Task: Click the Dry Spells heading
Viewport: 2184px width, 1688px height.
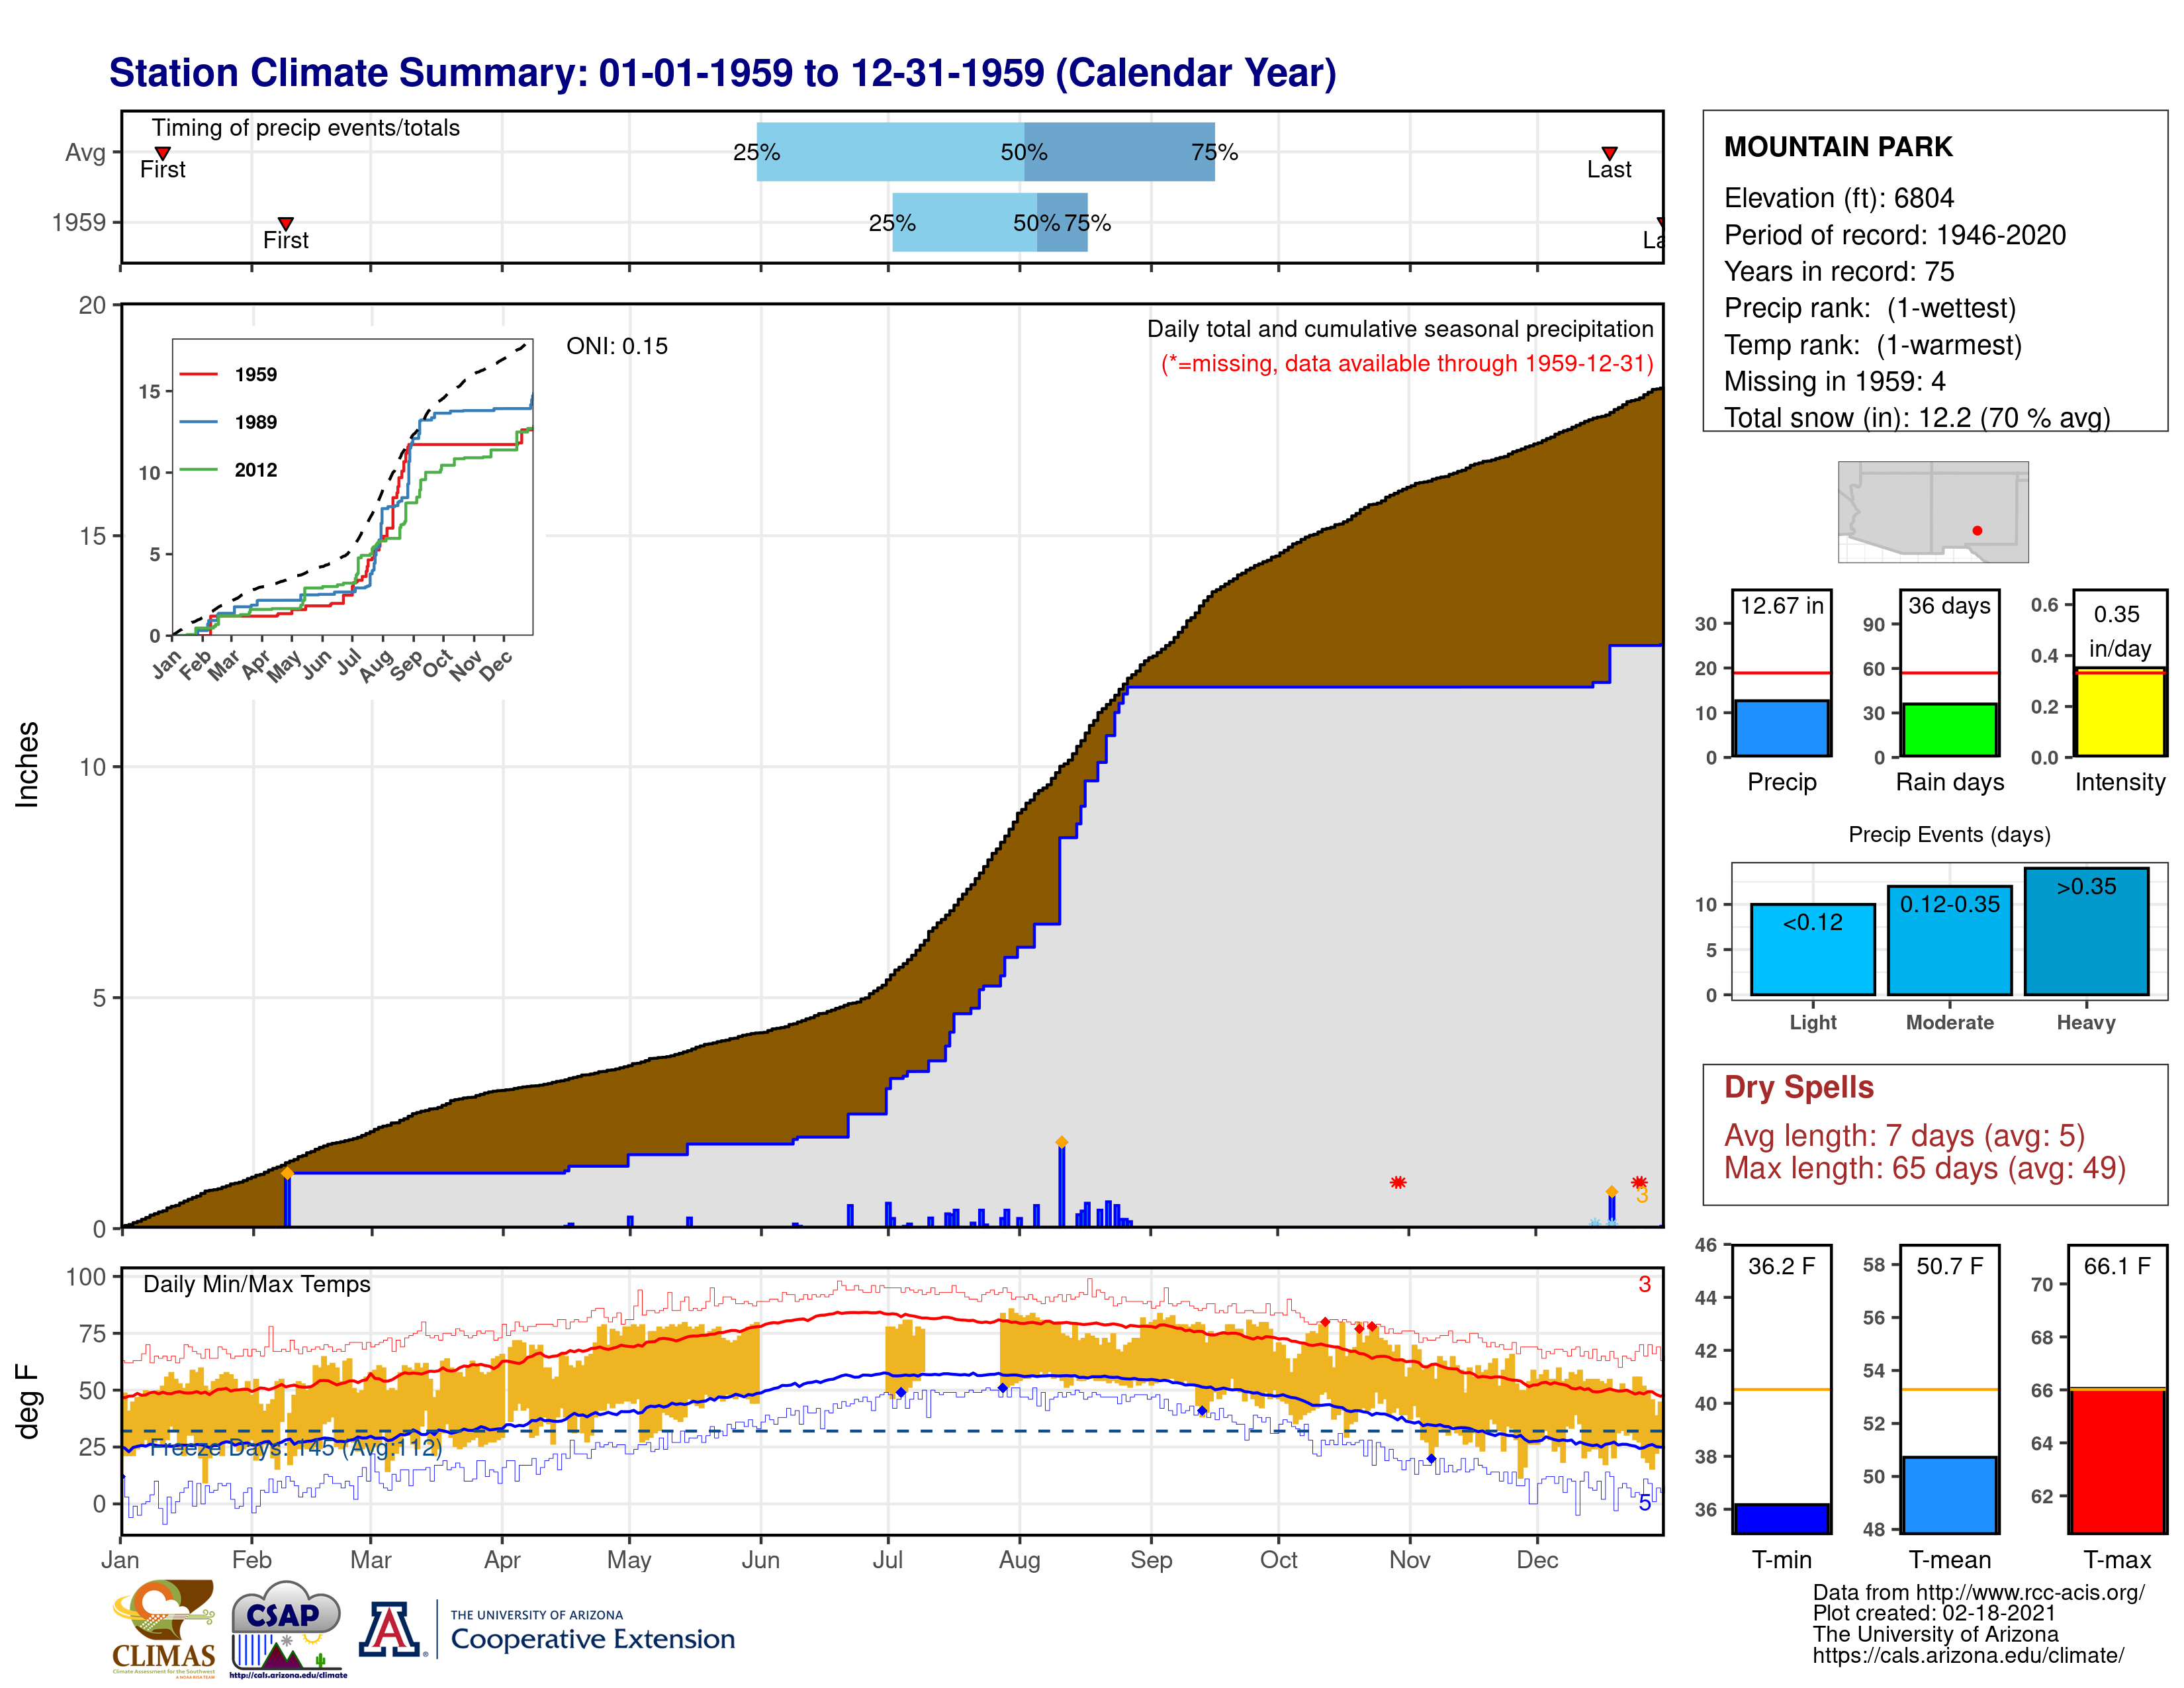Action: pyautogui.click(x=1798, y=1087)
